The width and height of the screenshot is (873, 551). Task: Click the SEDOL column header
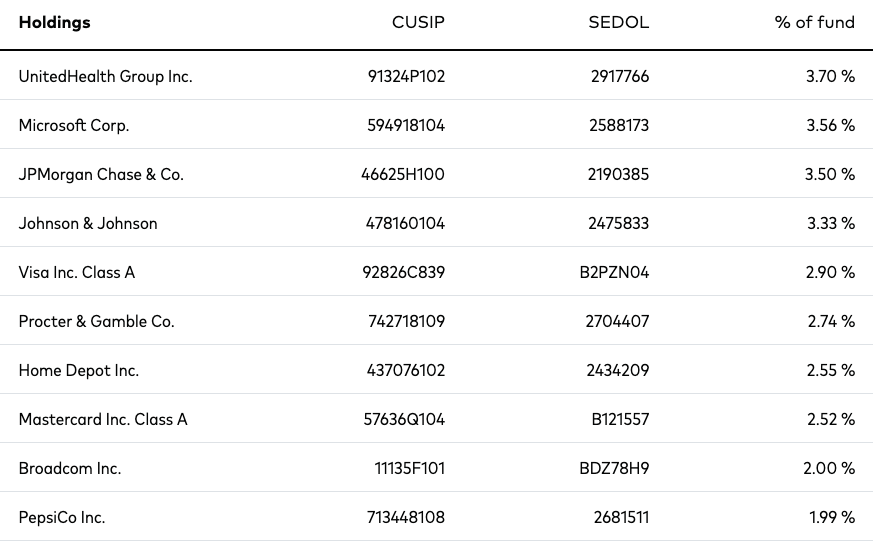pos(619,22)
